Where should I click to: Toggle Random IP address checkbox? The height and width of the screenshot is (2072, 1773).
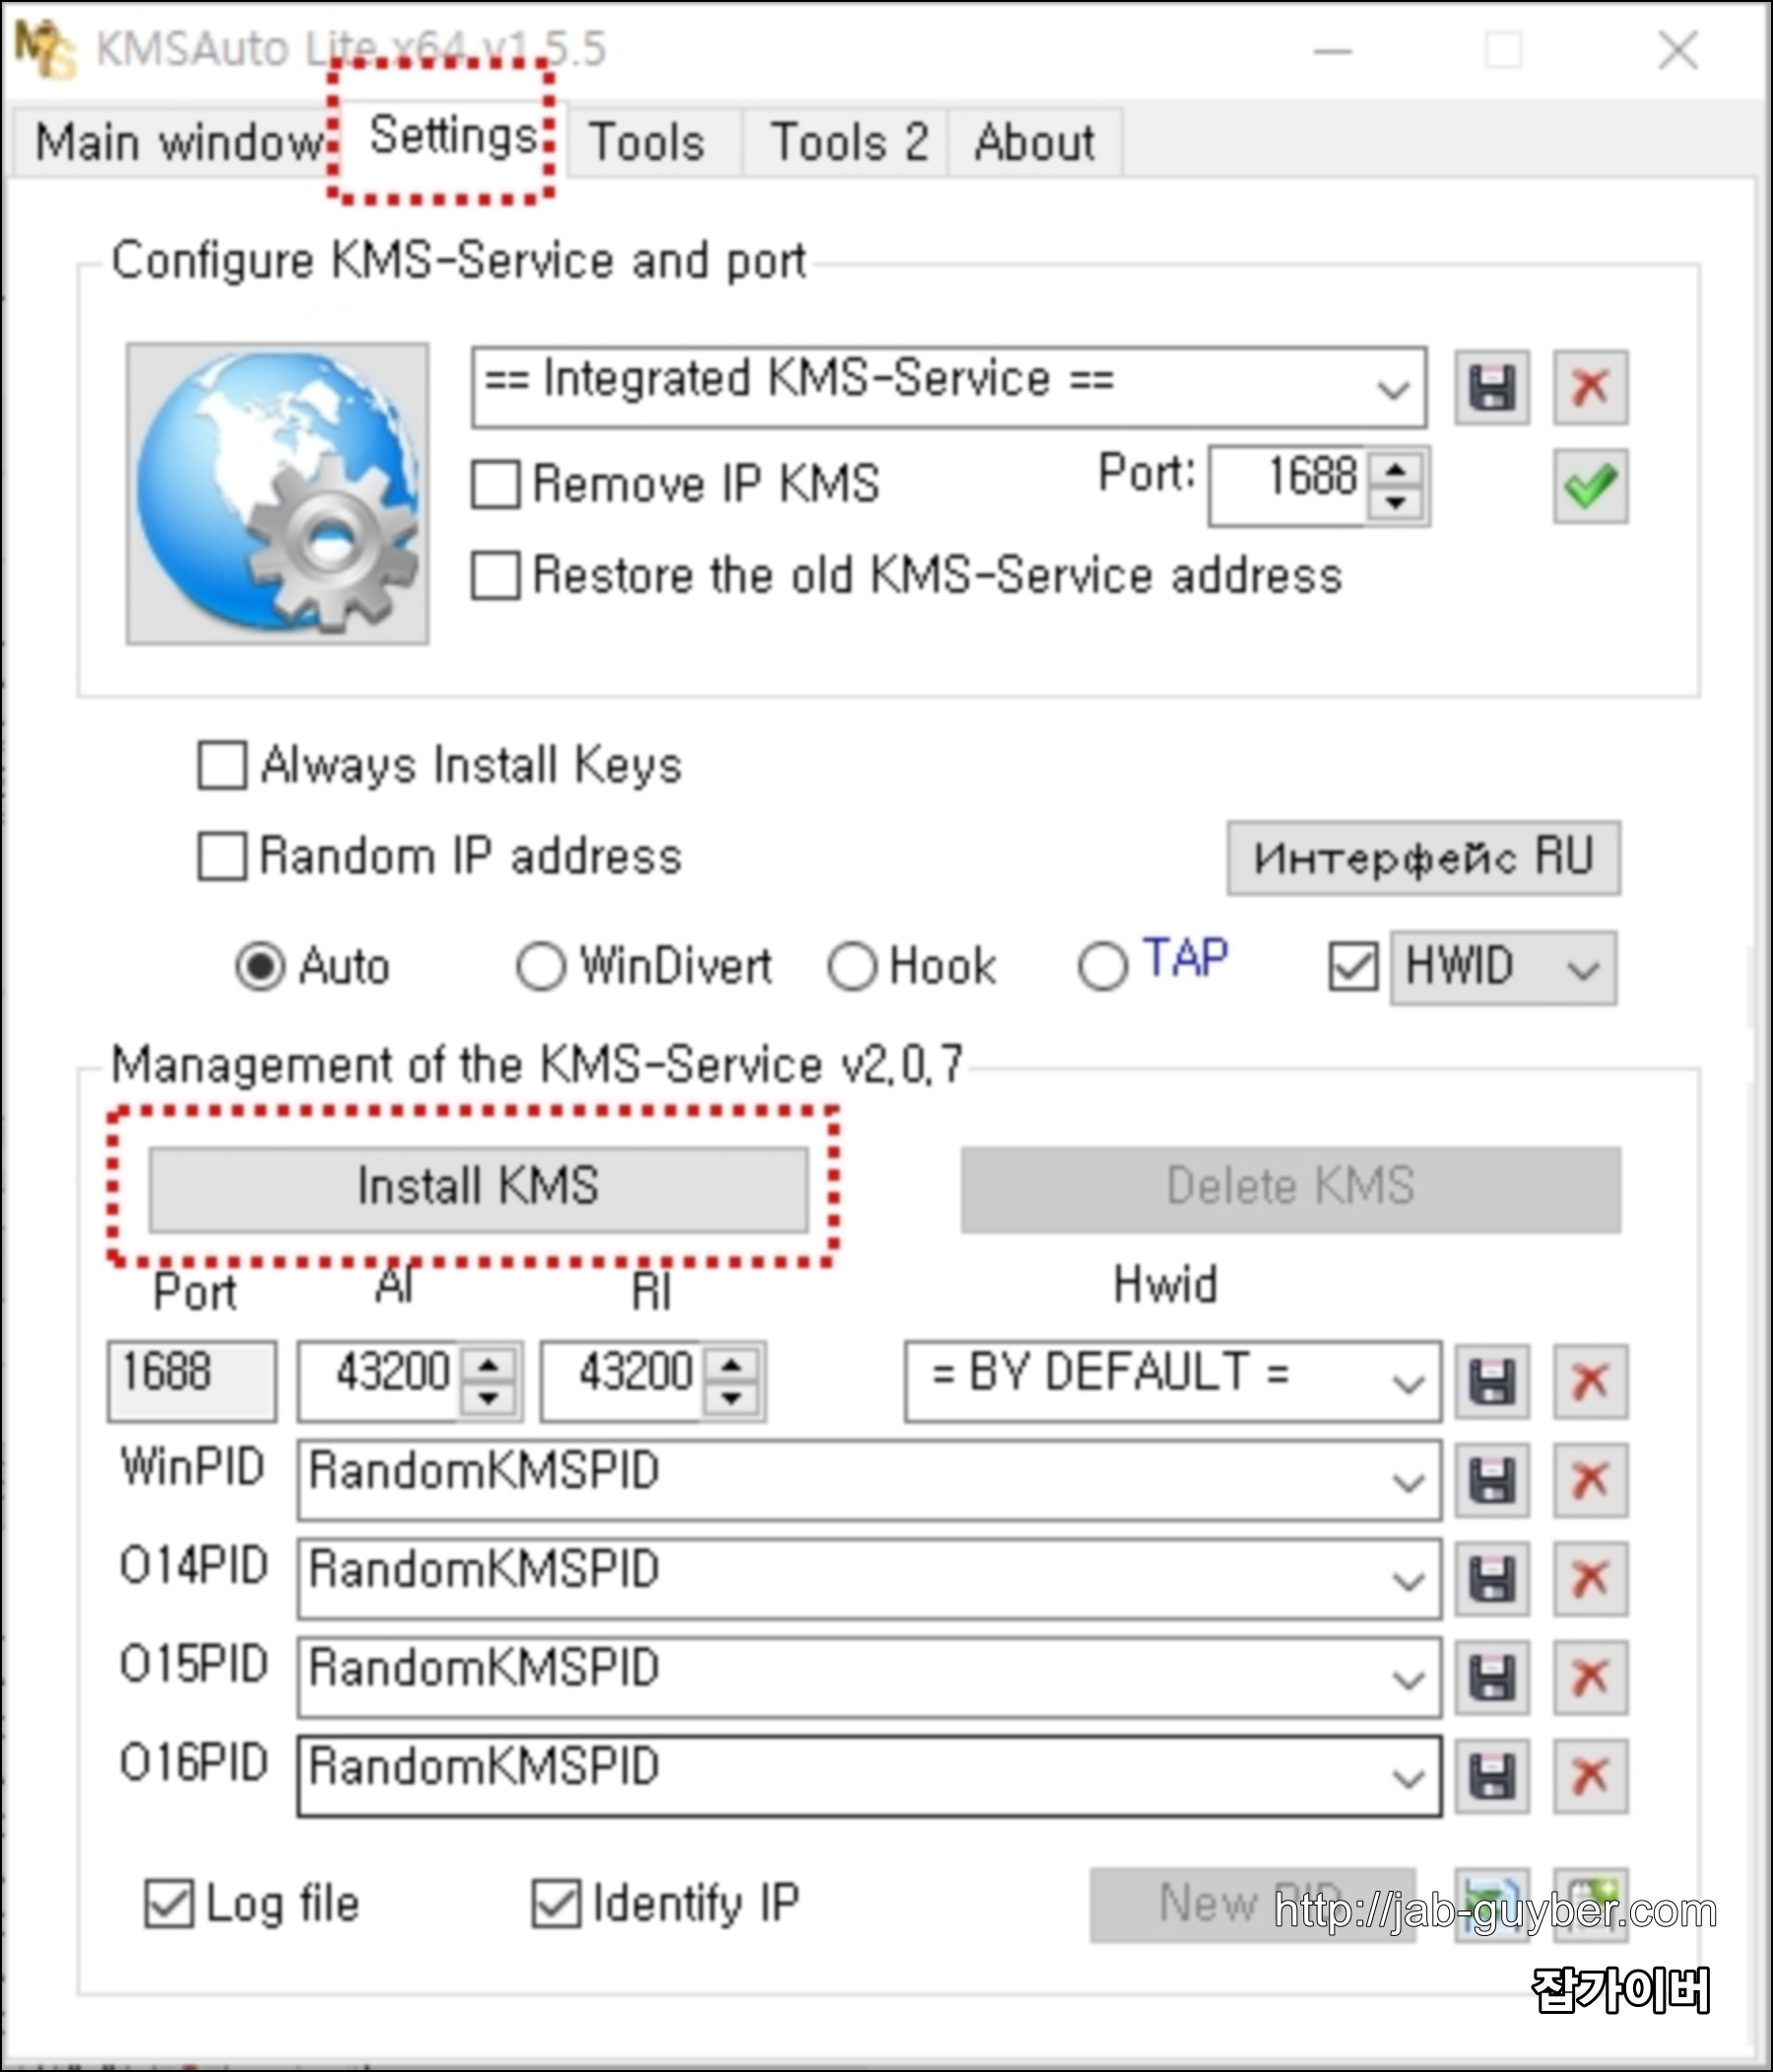point(222,857)
